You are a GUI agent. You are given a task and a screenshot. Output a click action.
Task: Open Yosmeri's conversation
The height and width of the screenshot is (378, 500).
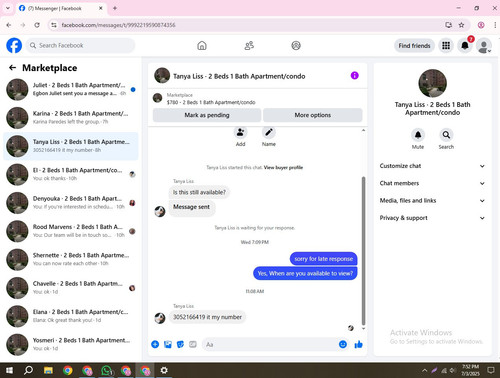tap(71, 344)
